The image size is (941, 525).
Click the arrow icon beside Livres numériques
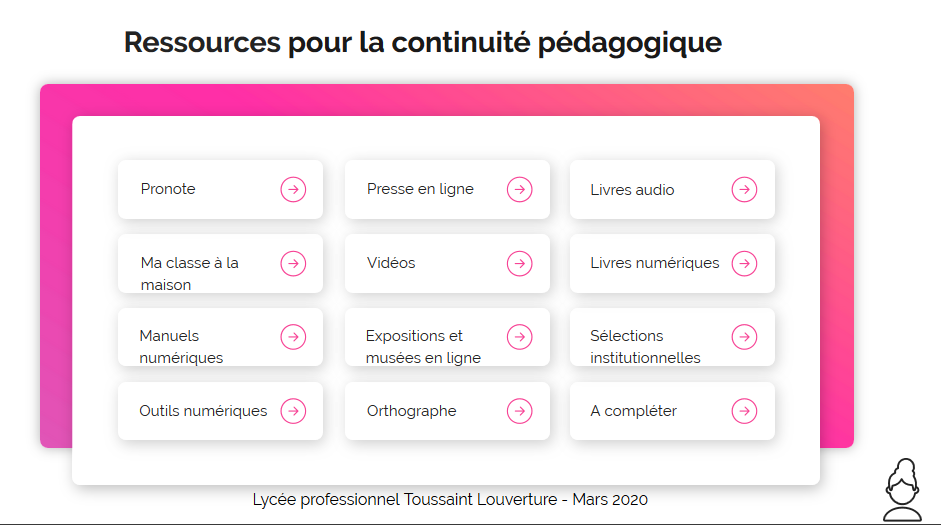click(x=744, y=263)
